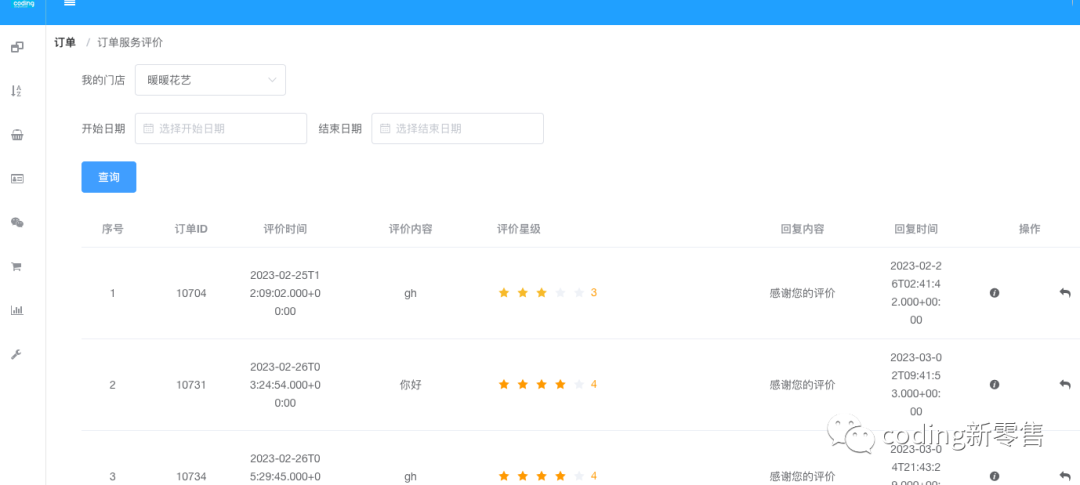Click reply time 2023-02-26T02:41:42
Viewport: 1080px width, 485px height.
[x=916, y=293]
